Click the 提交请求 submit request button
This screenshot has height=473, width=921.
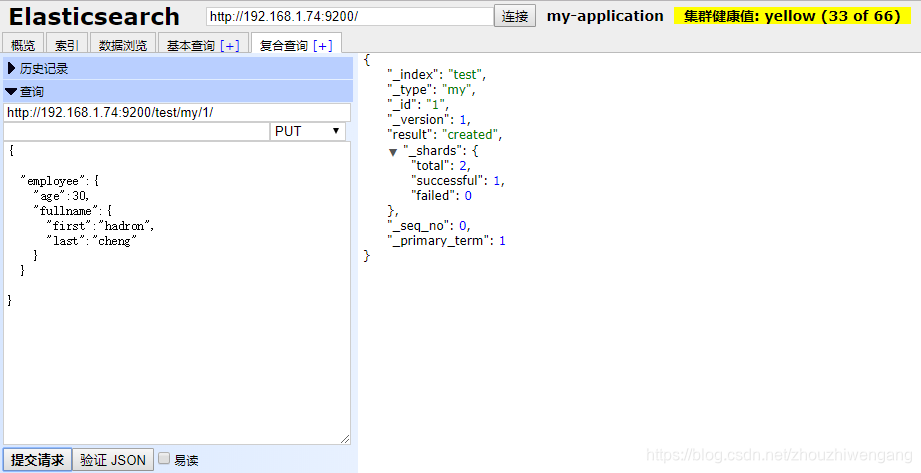[x=38, y=459]
